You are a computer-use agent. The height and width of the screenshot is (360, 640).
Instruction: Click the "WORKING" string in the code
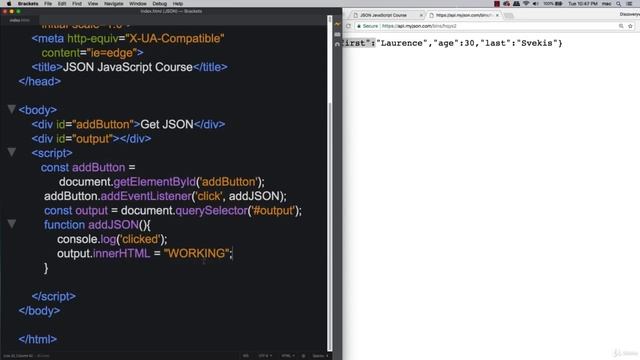coord(197,253)
